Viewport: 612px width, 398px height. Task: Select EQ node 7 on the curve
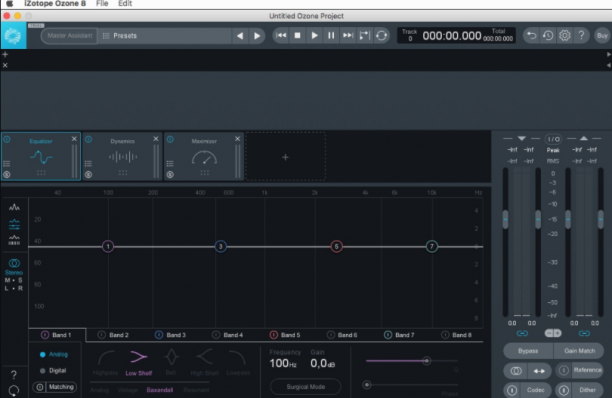[x=432, y=246]
